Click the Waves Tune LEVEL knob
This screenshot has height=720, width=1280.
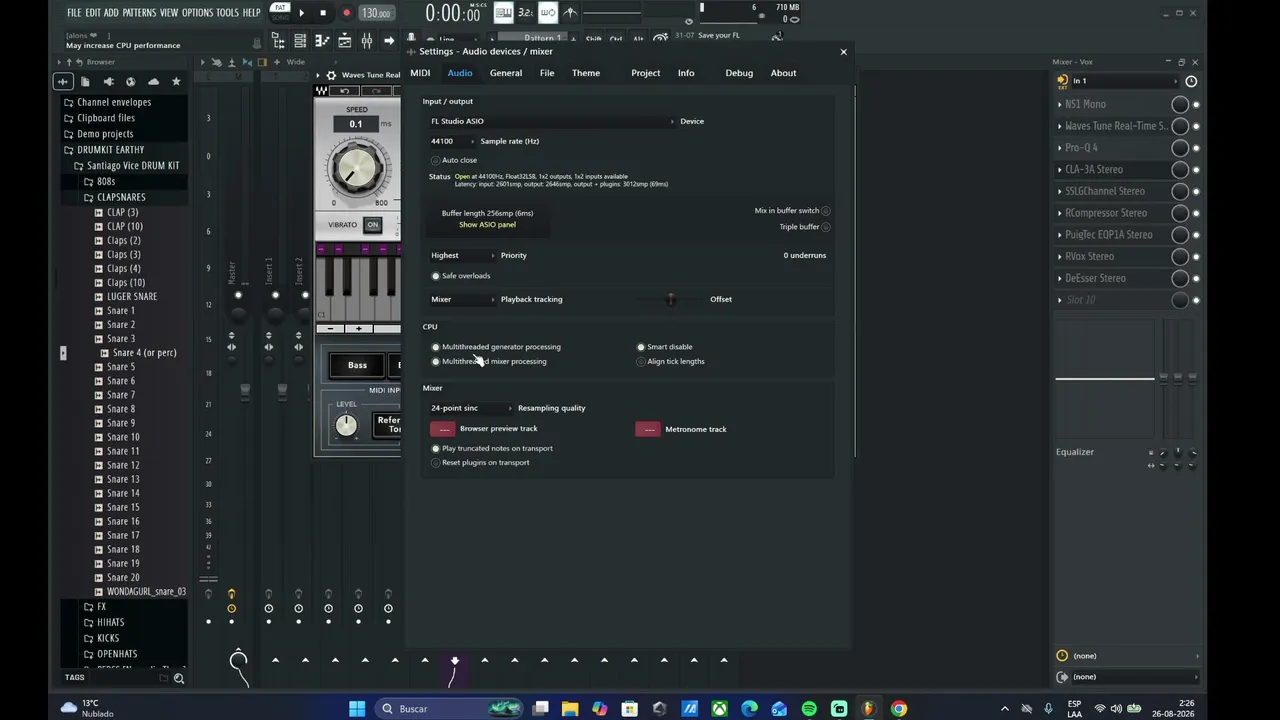(x=346, y=425)
